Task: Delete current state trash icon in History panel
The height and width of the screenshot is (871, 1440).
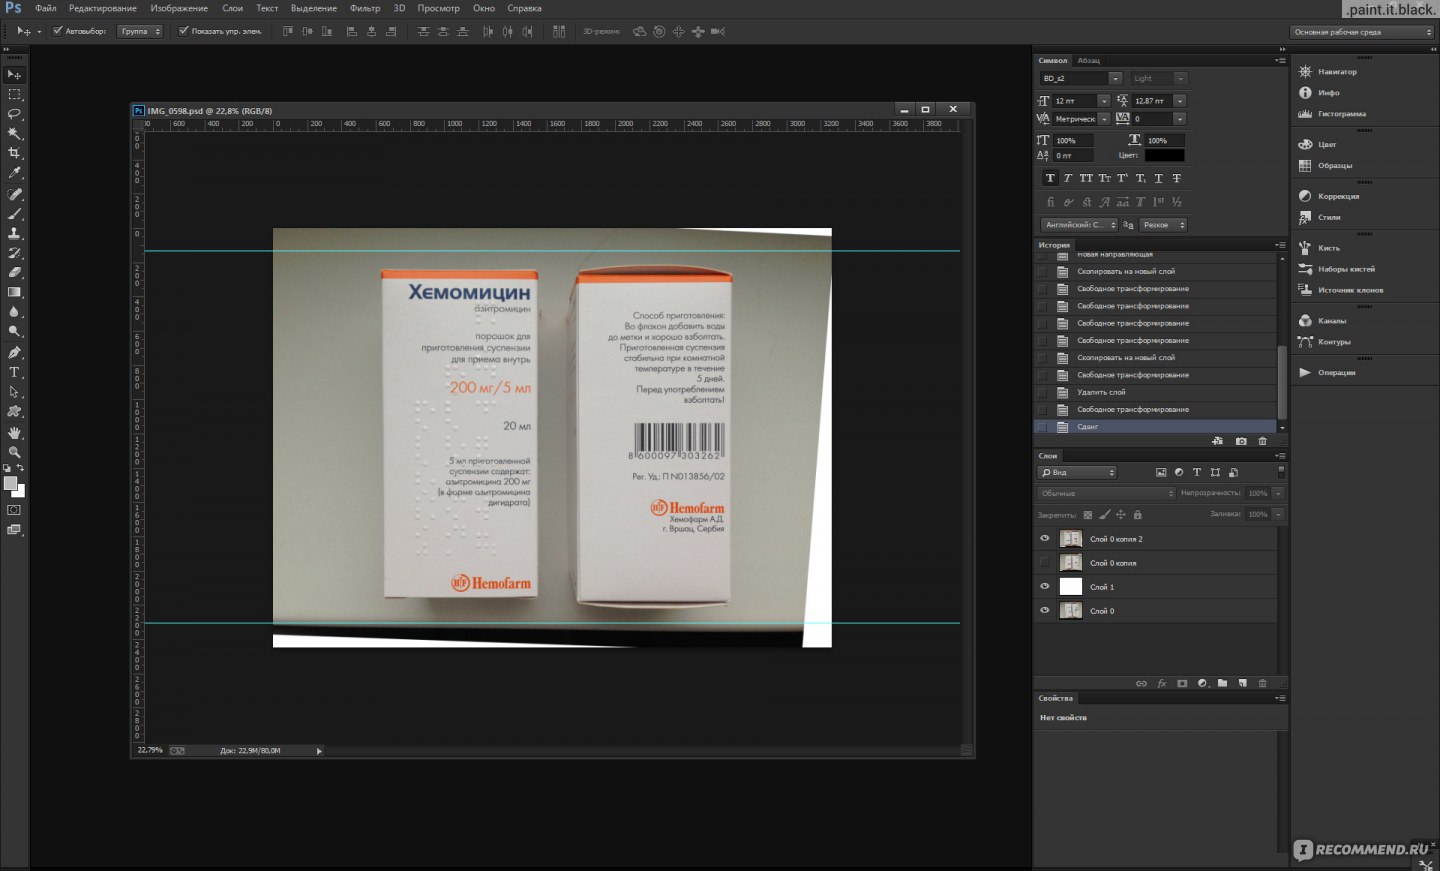Action: click(1262, 441)
